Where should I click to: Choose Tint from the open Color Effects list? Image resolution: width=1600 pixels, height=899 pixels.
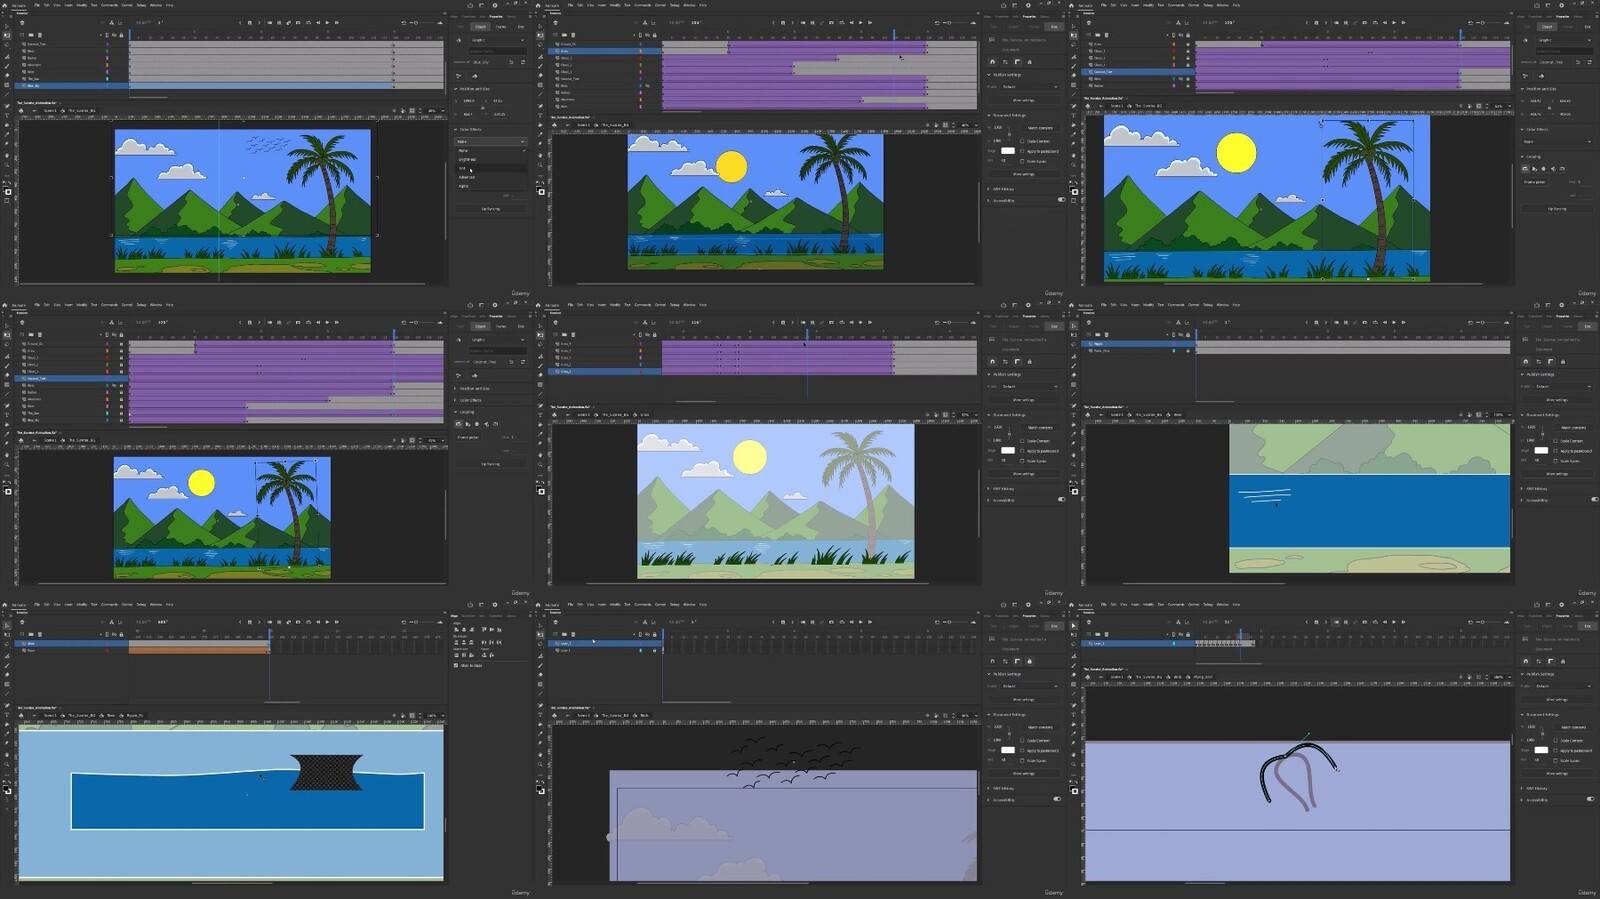(x=463, y=168)
